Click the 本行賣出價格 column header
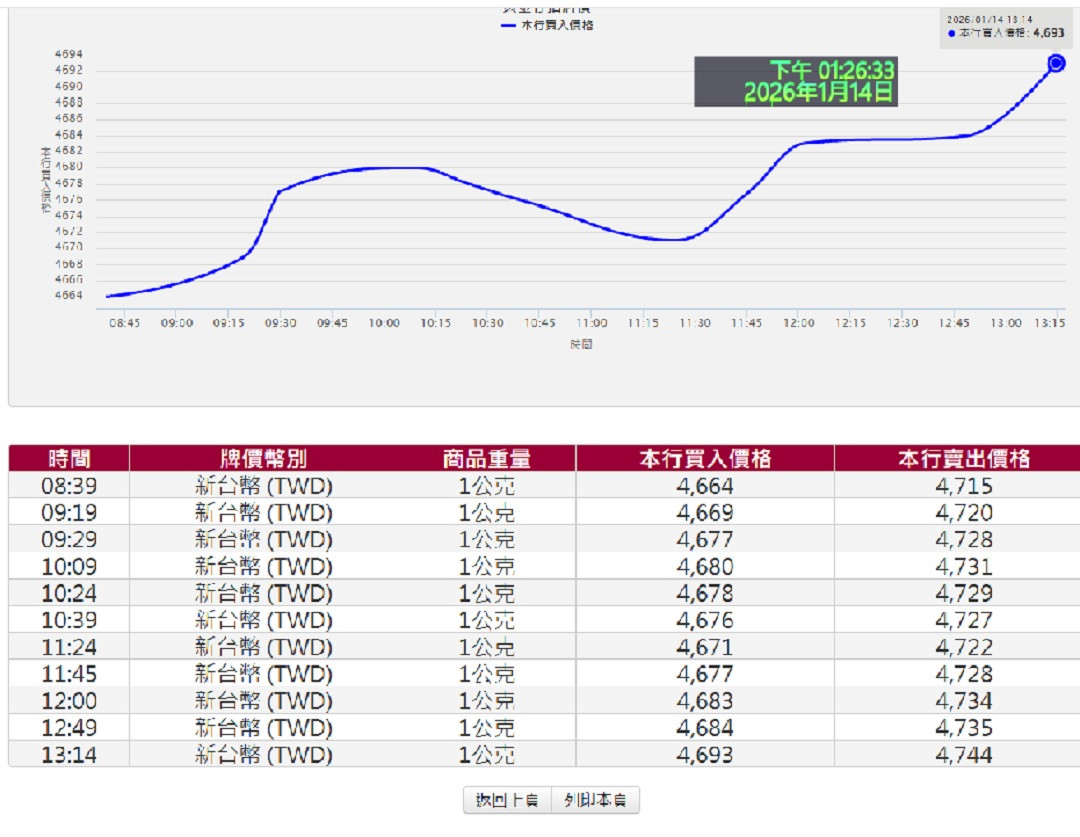 pos(963,459)
